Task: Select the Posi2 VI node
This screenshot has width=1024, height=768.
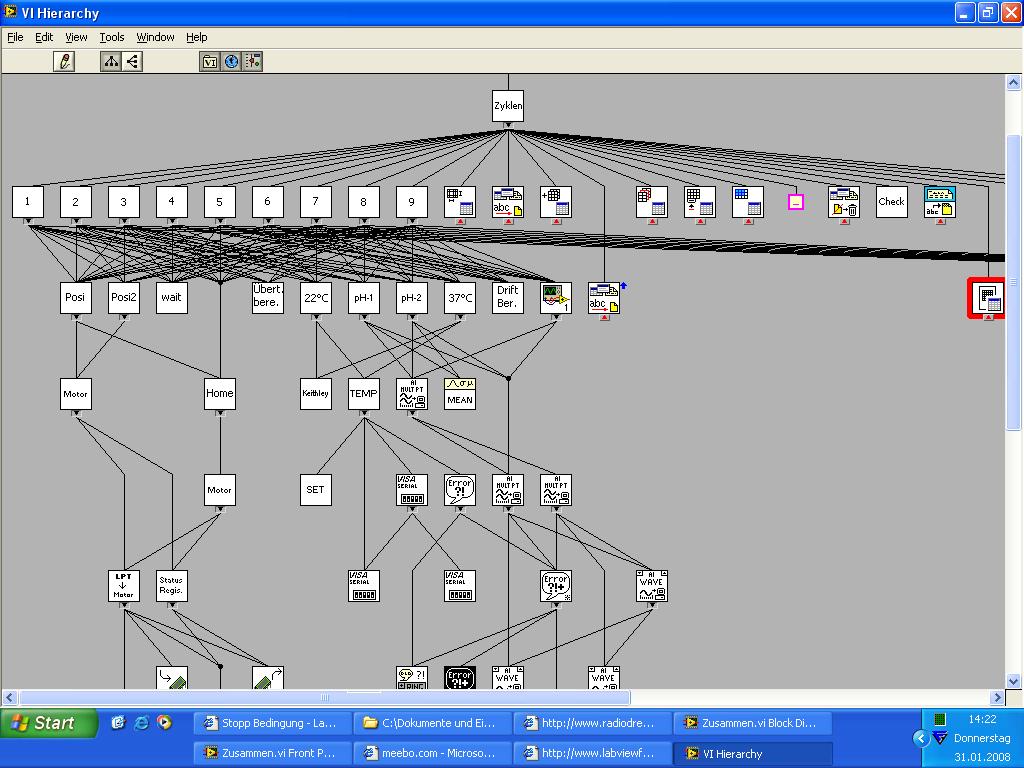Action: point(123,298)
